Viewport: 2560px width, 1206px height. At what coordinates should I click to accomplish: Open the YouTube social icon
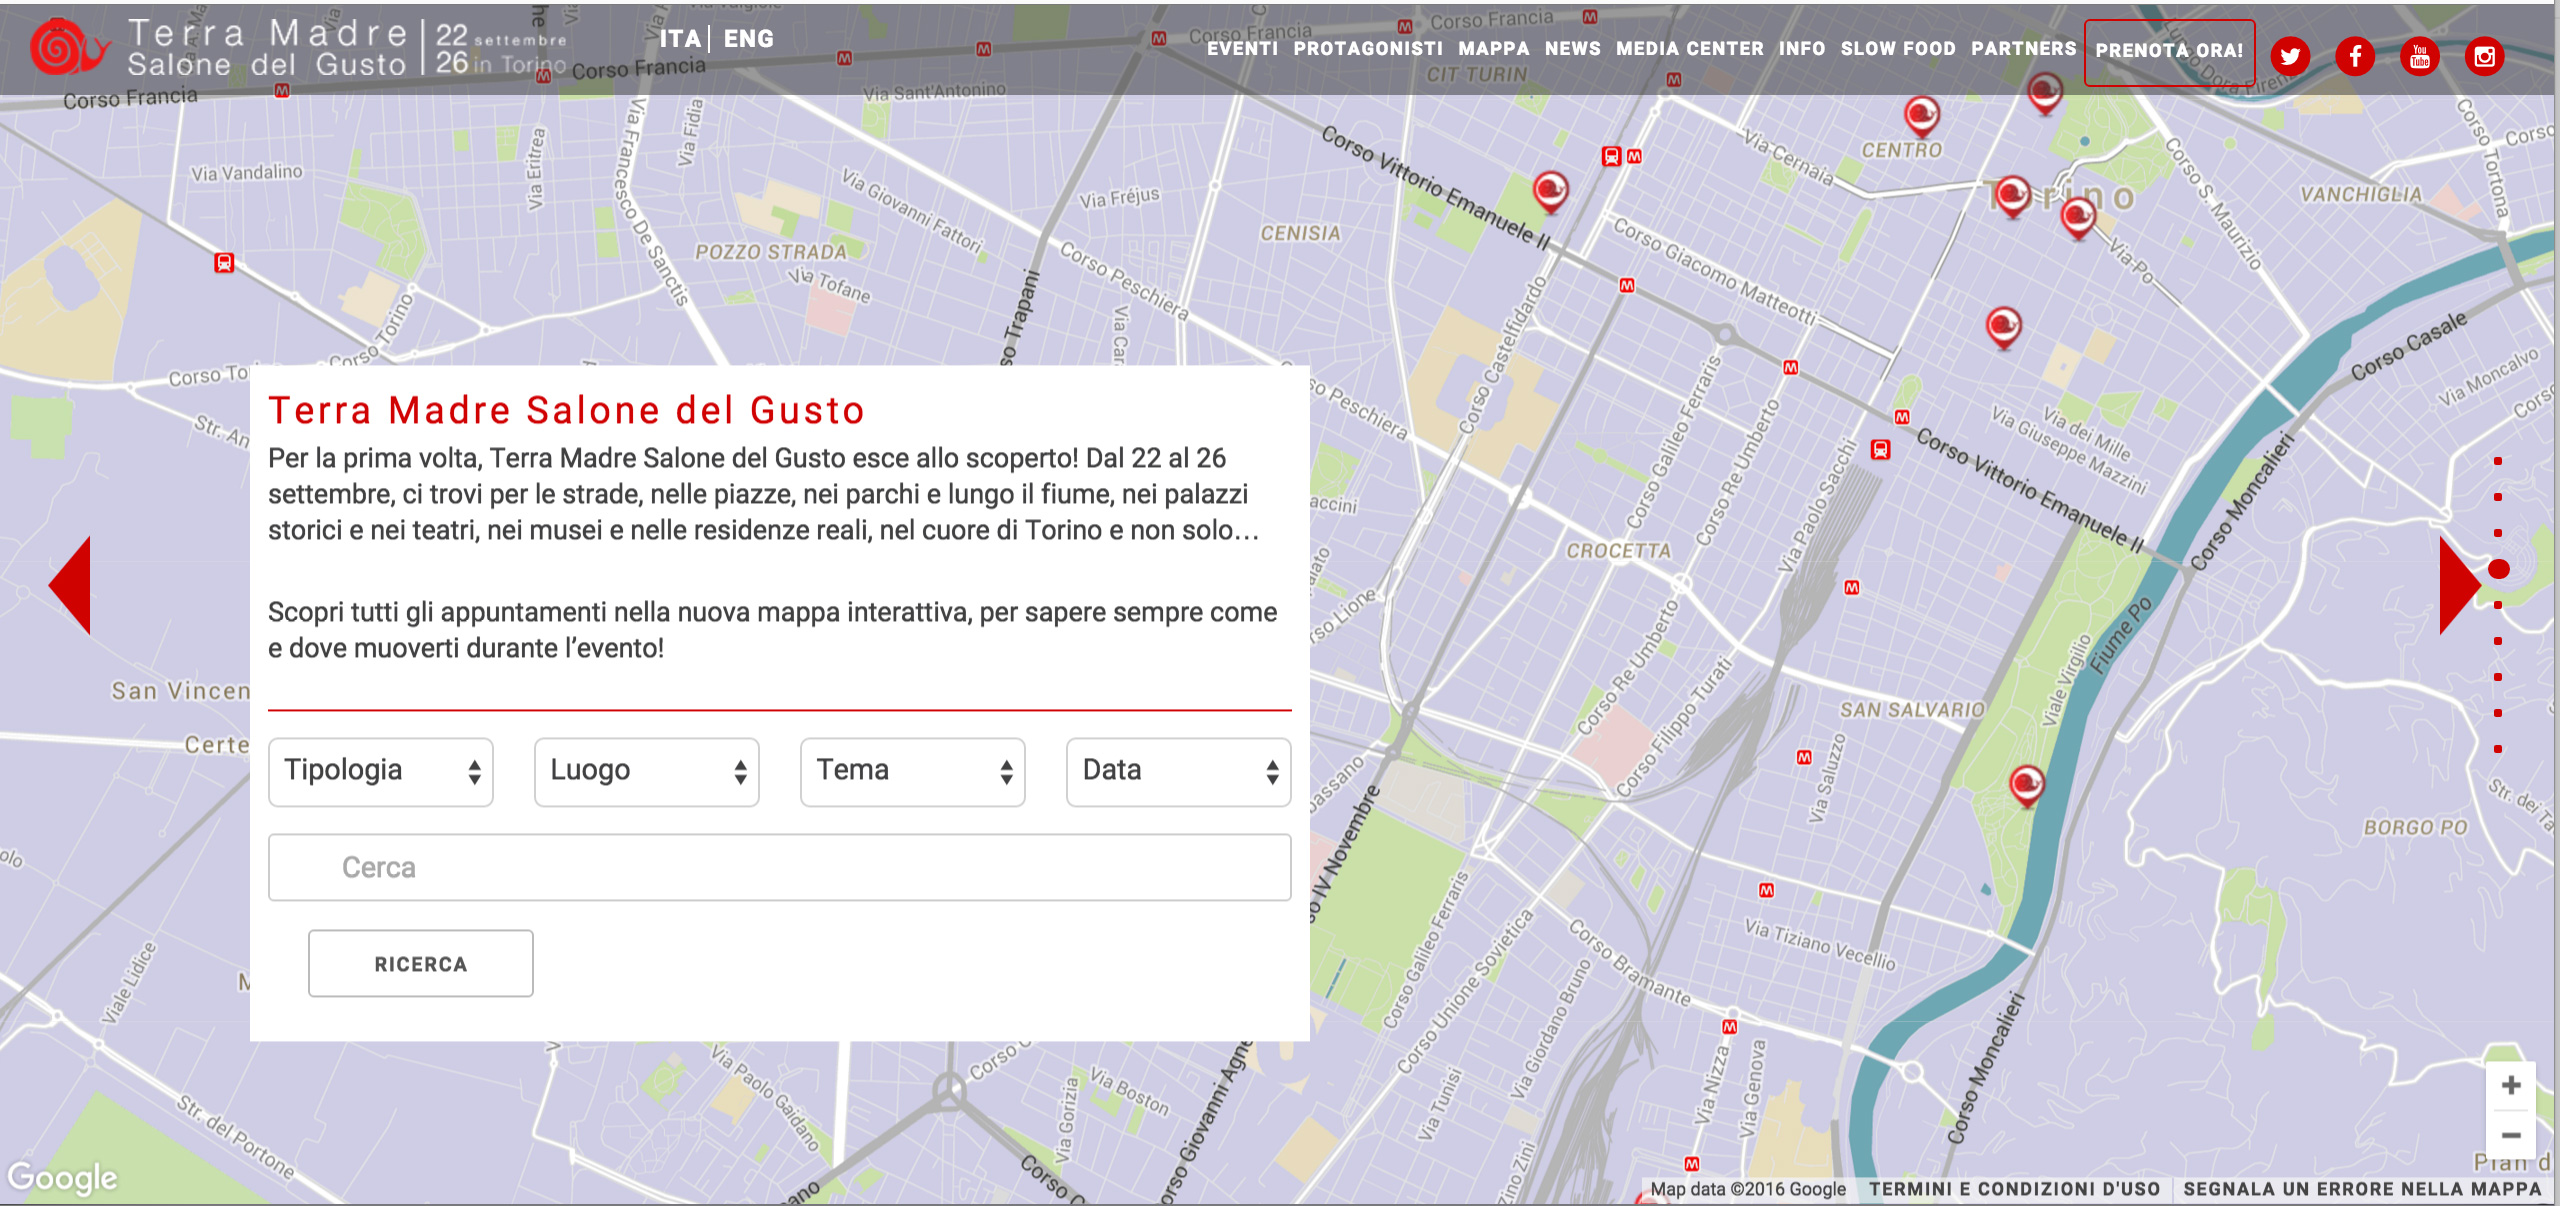2420,56
